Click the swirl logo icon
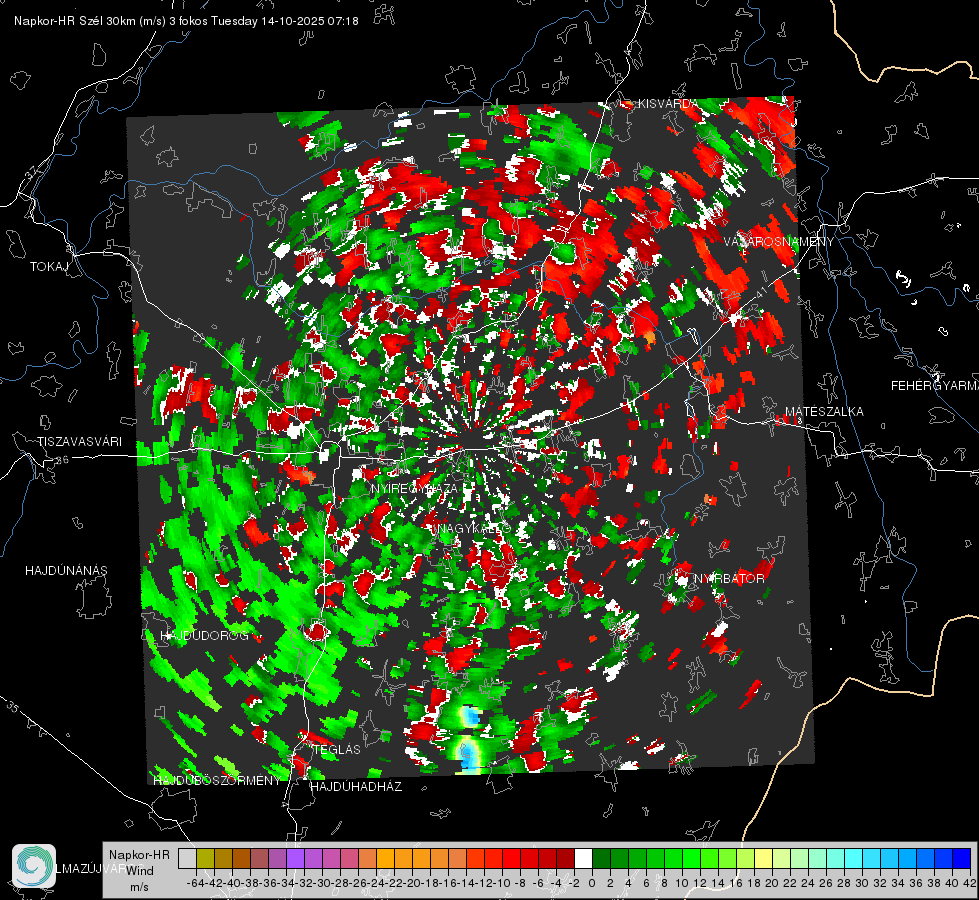This screenshot has height=900, width=979. pyautogui.click(x=34, y=866)
